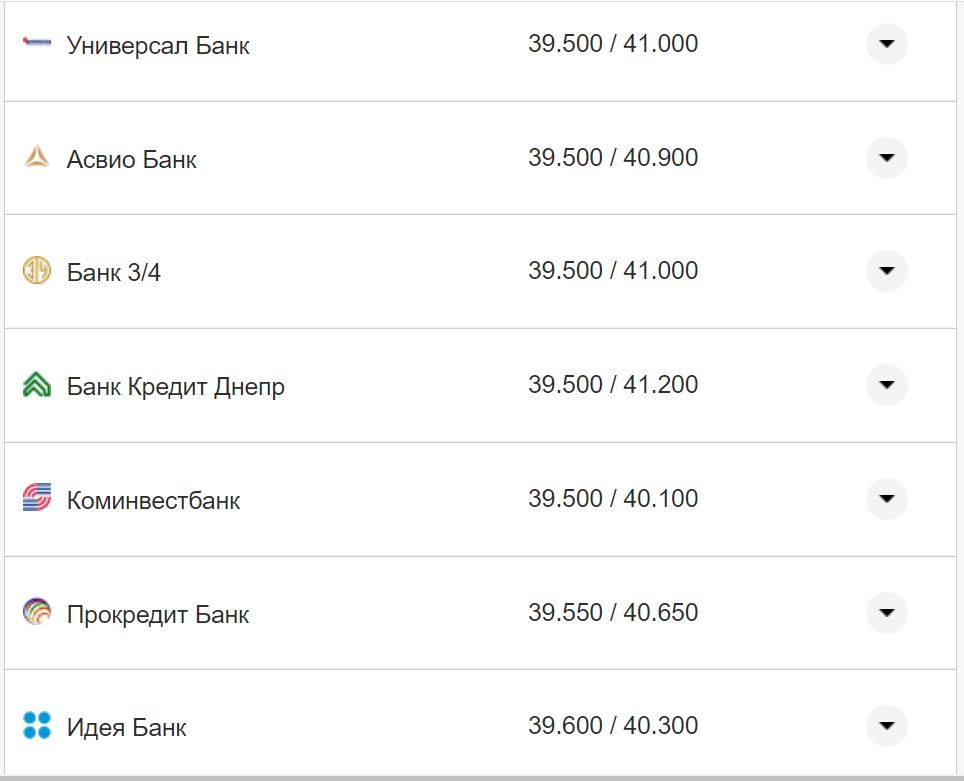The height and width of the screenshot is (781, 964).
Task: Click the Идея Банк blue dots logo
Action: (x=37, y=725)
